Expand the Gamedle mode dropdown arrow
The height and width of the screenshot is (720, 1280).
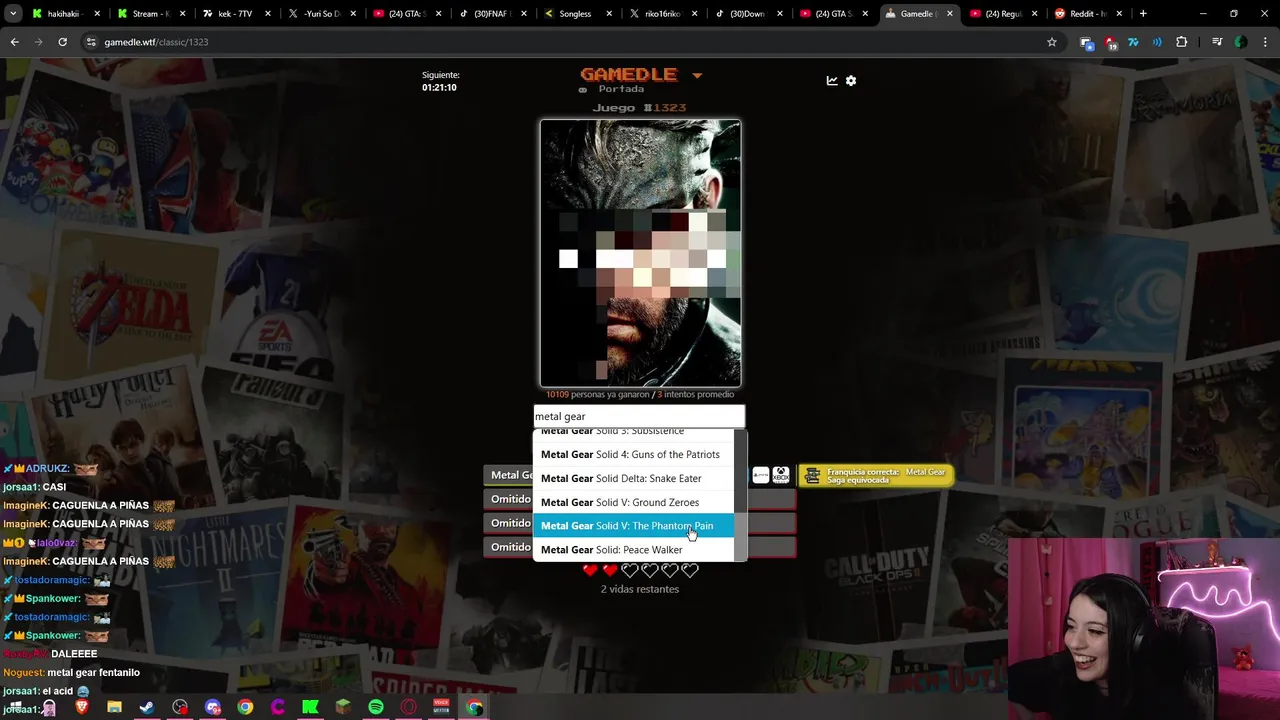coord(697,76)
